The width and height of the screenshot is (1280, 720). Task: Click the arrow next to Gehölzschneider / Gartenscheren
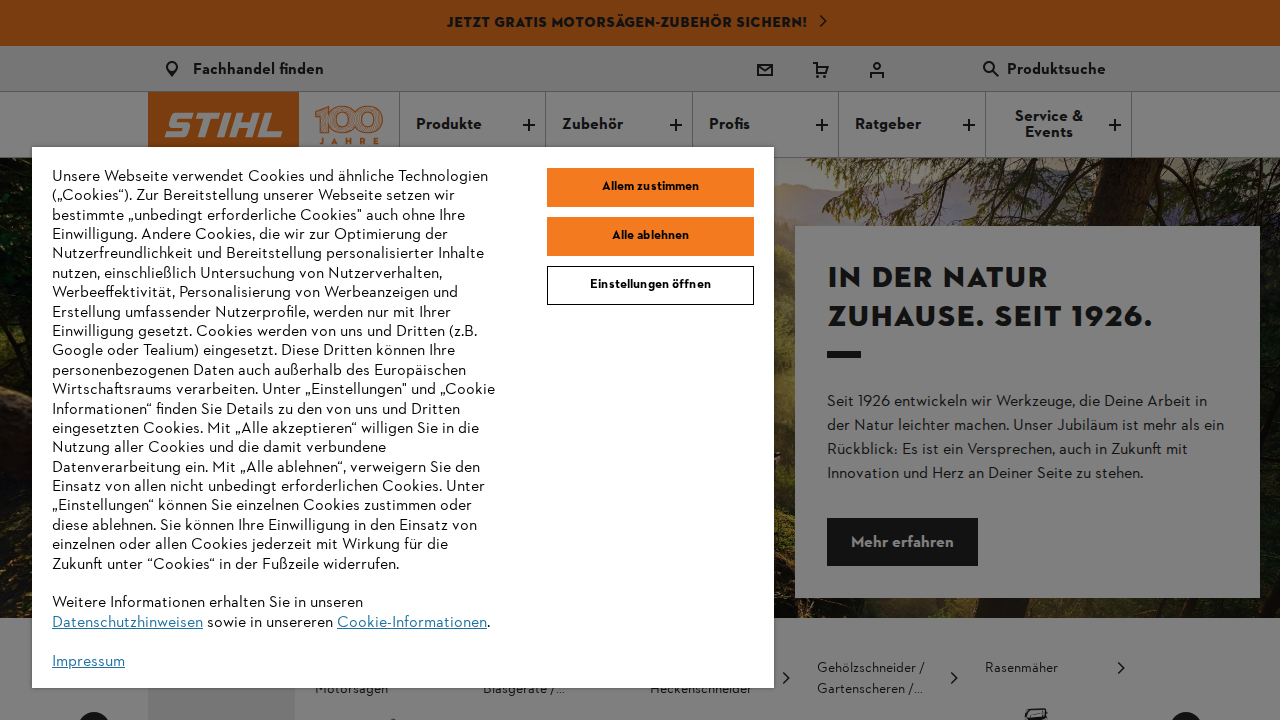(953, 677)
